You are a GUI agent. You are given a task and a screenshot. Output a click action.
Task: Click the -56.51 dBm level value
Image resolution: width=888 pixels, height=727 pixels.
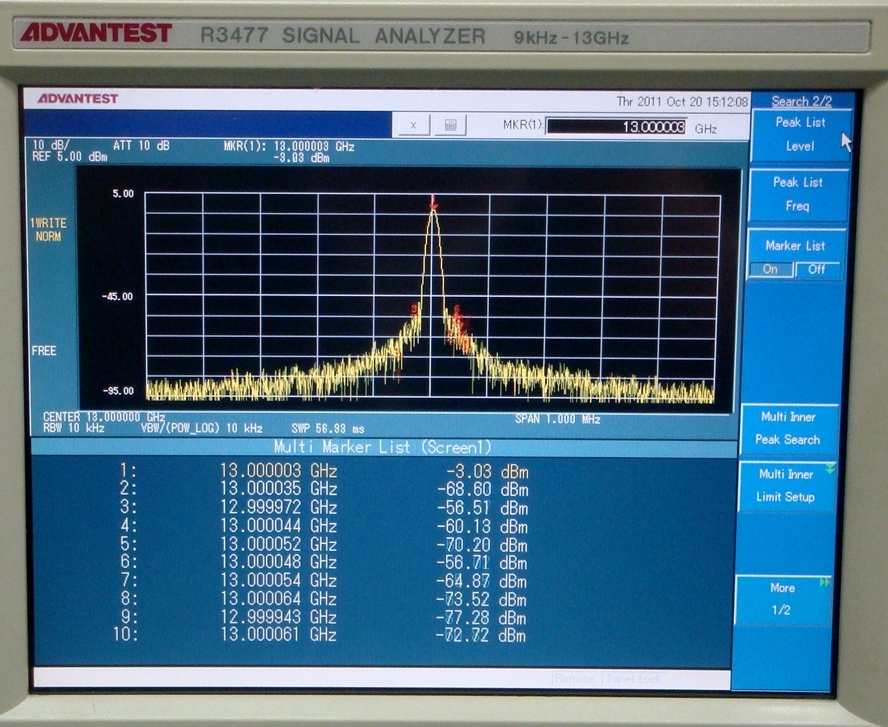point(483,508)
